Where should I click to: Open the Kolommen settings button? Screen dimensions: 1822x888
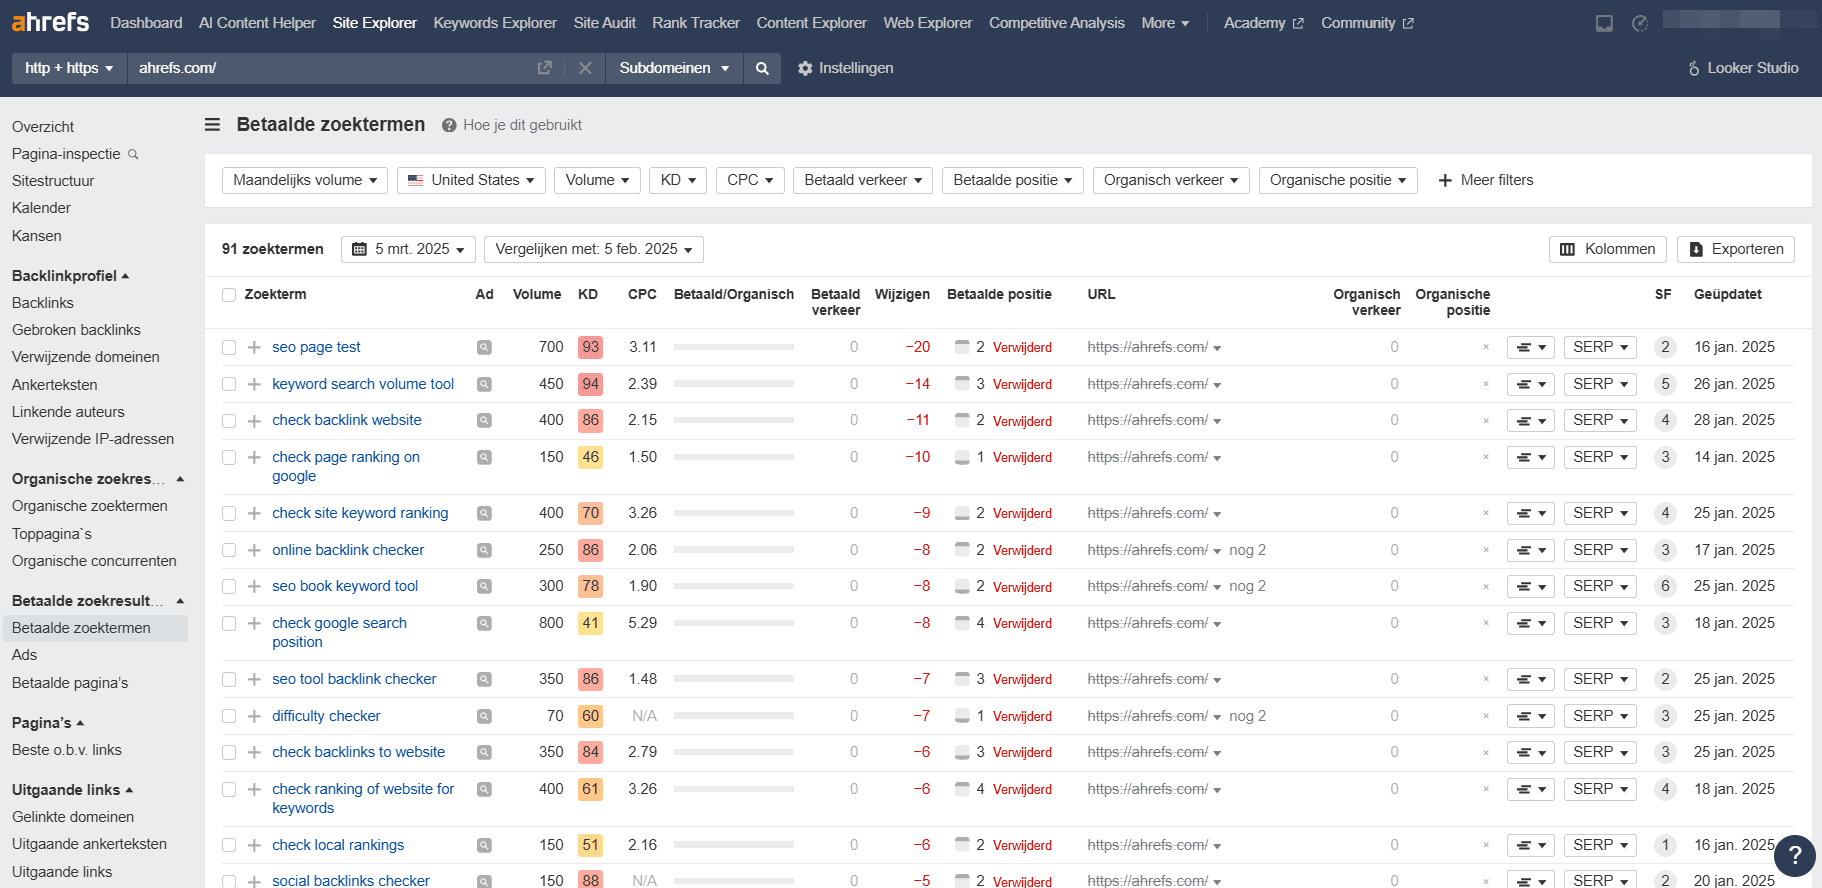coord(1608,249)
